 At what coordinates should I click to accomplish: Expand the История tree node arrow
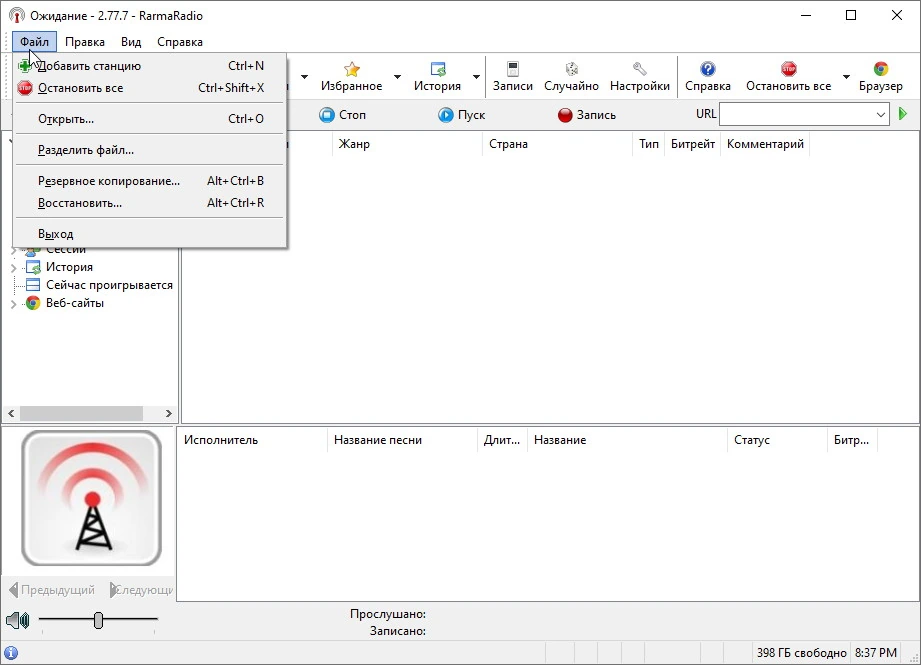point(14,268)
